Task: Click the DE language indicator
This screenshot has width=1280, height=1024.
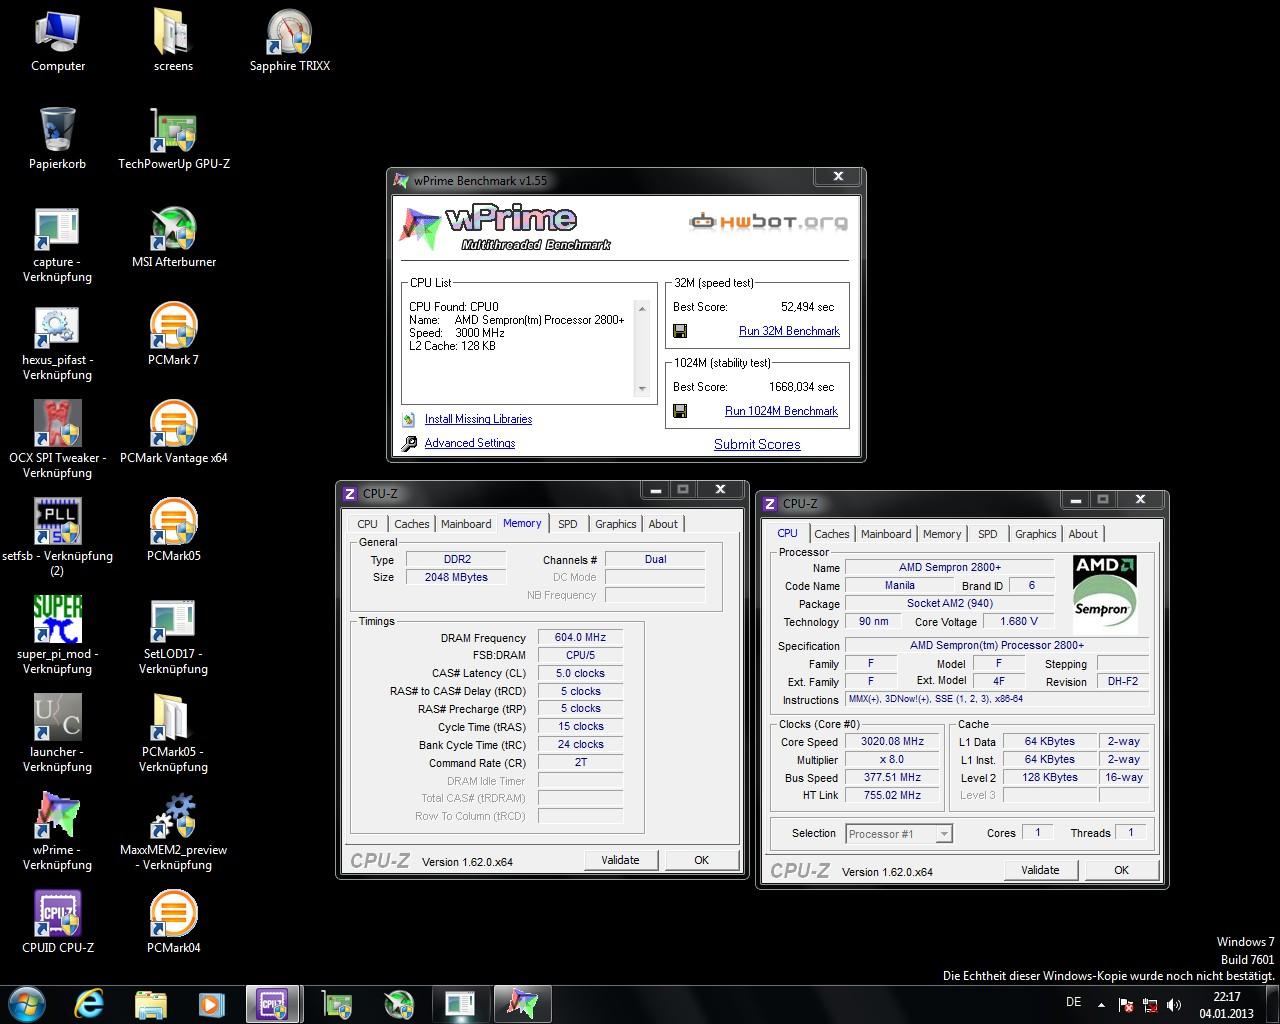Action: point(1073,1002)
